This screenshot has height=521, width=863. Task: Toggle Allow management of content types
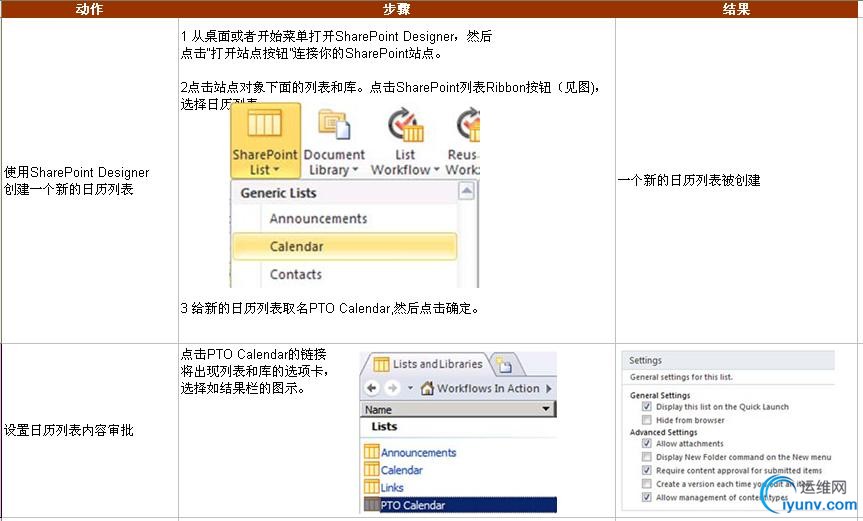point(647,497)
